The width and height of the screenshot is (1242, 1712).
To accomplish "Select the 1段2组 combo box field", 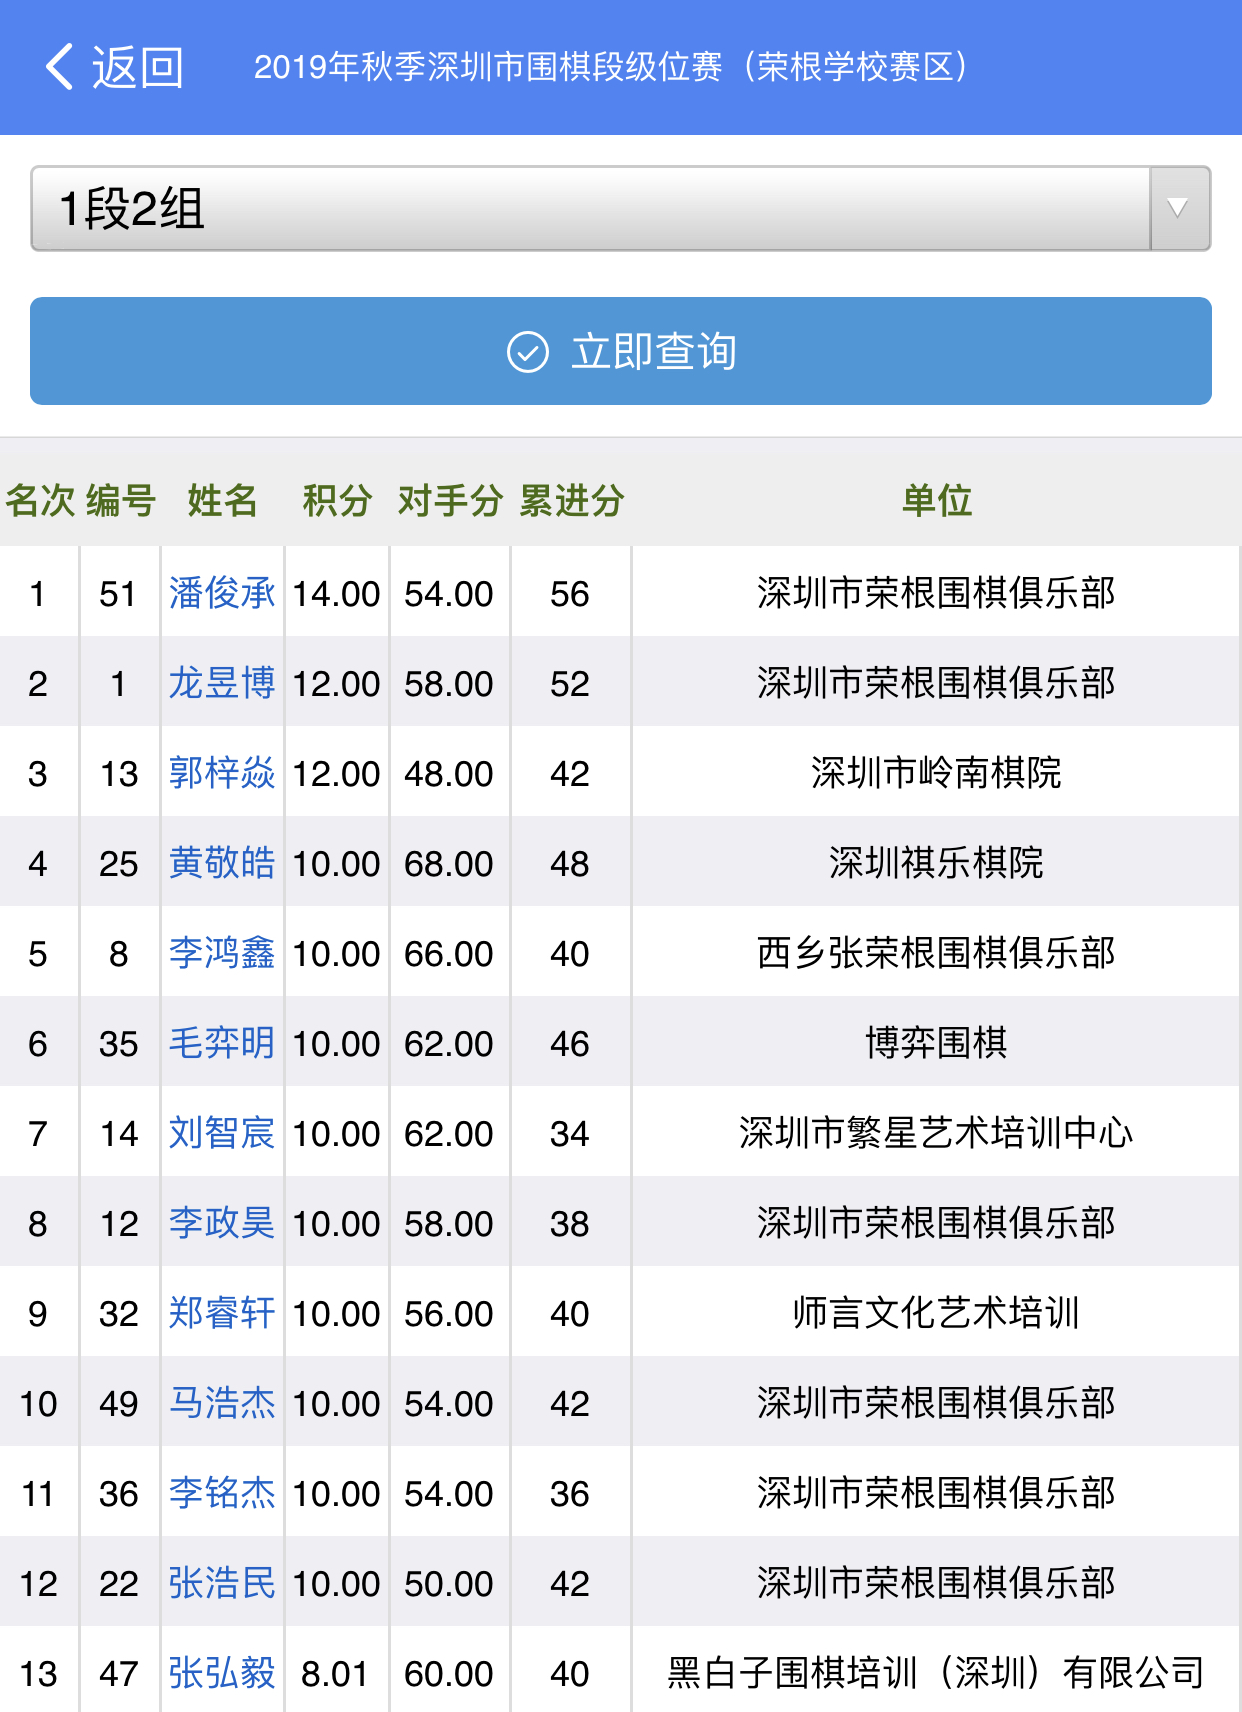I will point(590,209).
